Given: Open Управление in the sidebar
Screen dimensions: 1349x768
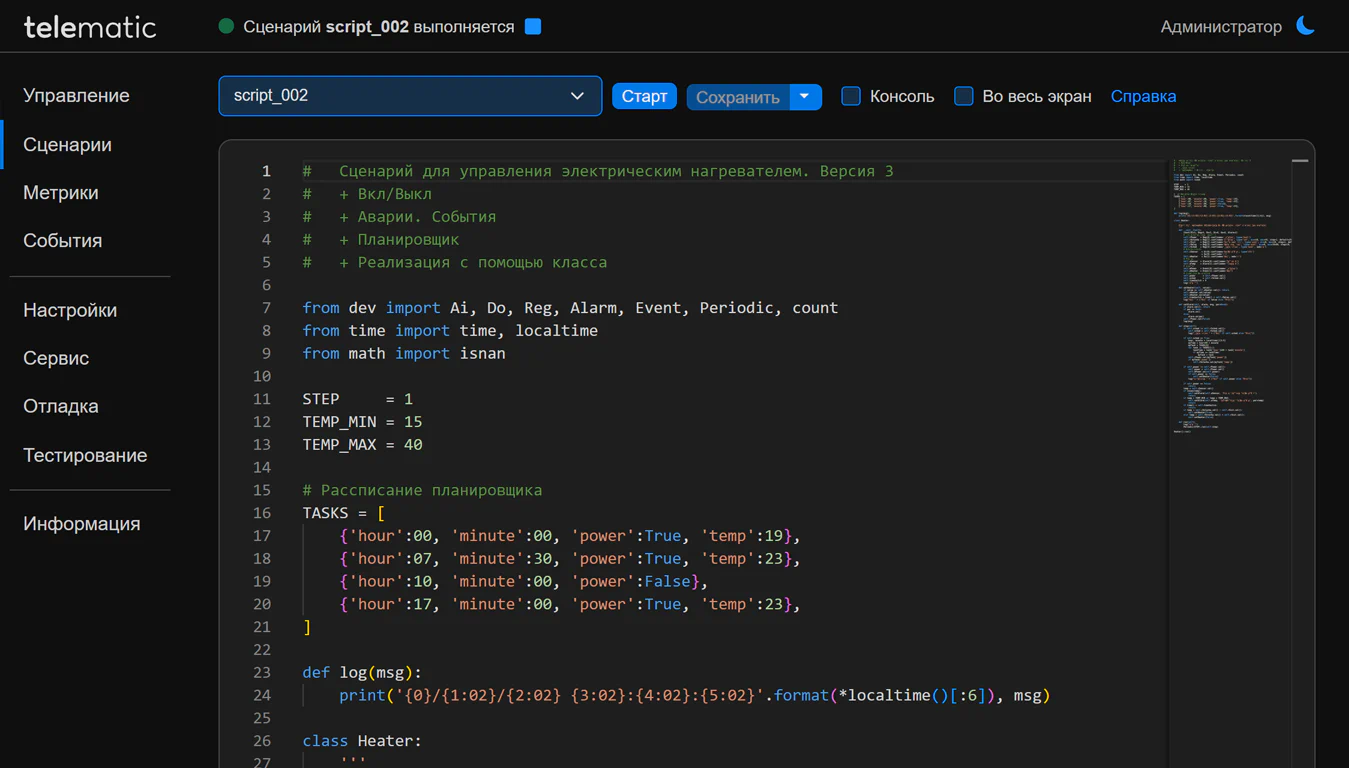Looking at the screenshot, I should pyautogui.click(x=76, y=96).
